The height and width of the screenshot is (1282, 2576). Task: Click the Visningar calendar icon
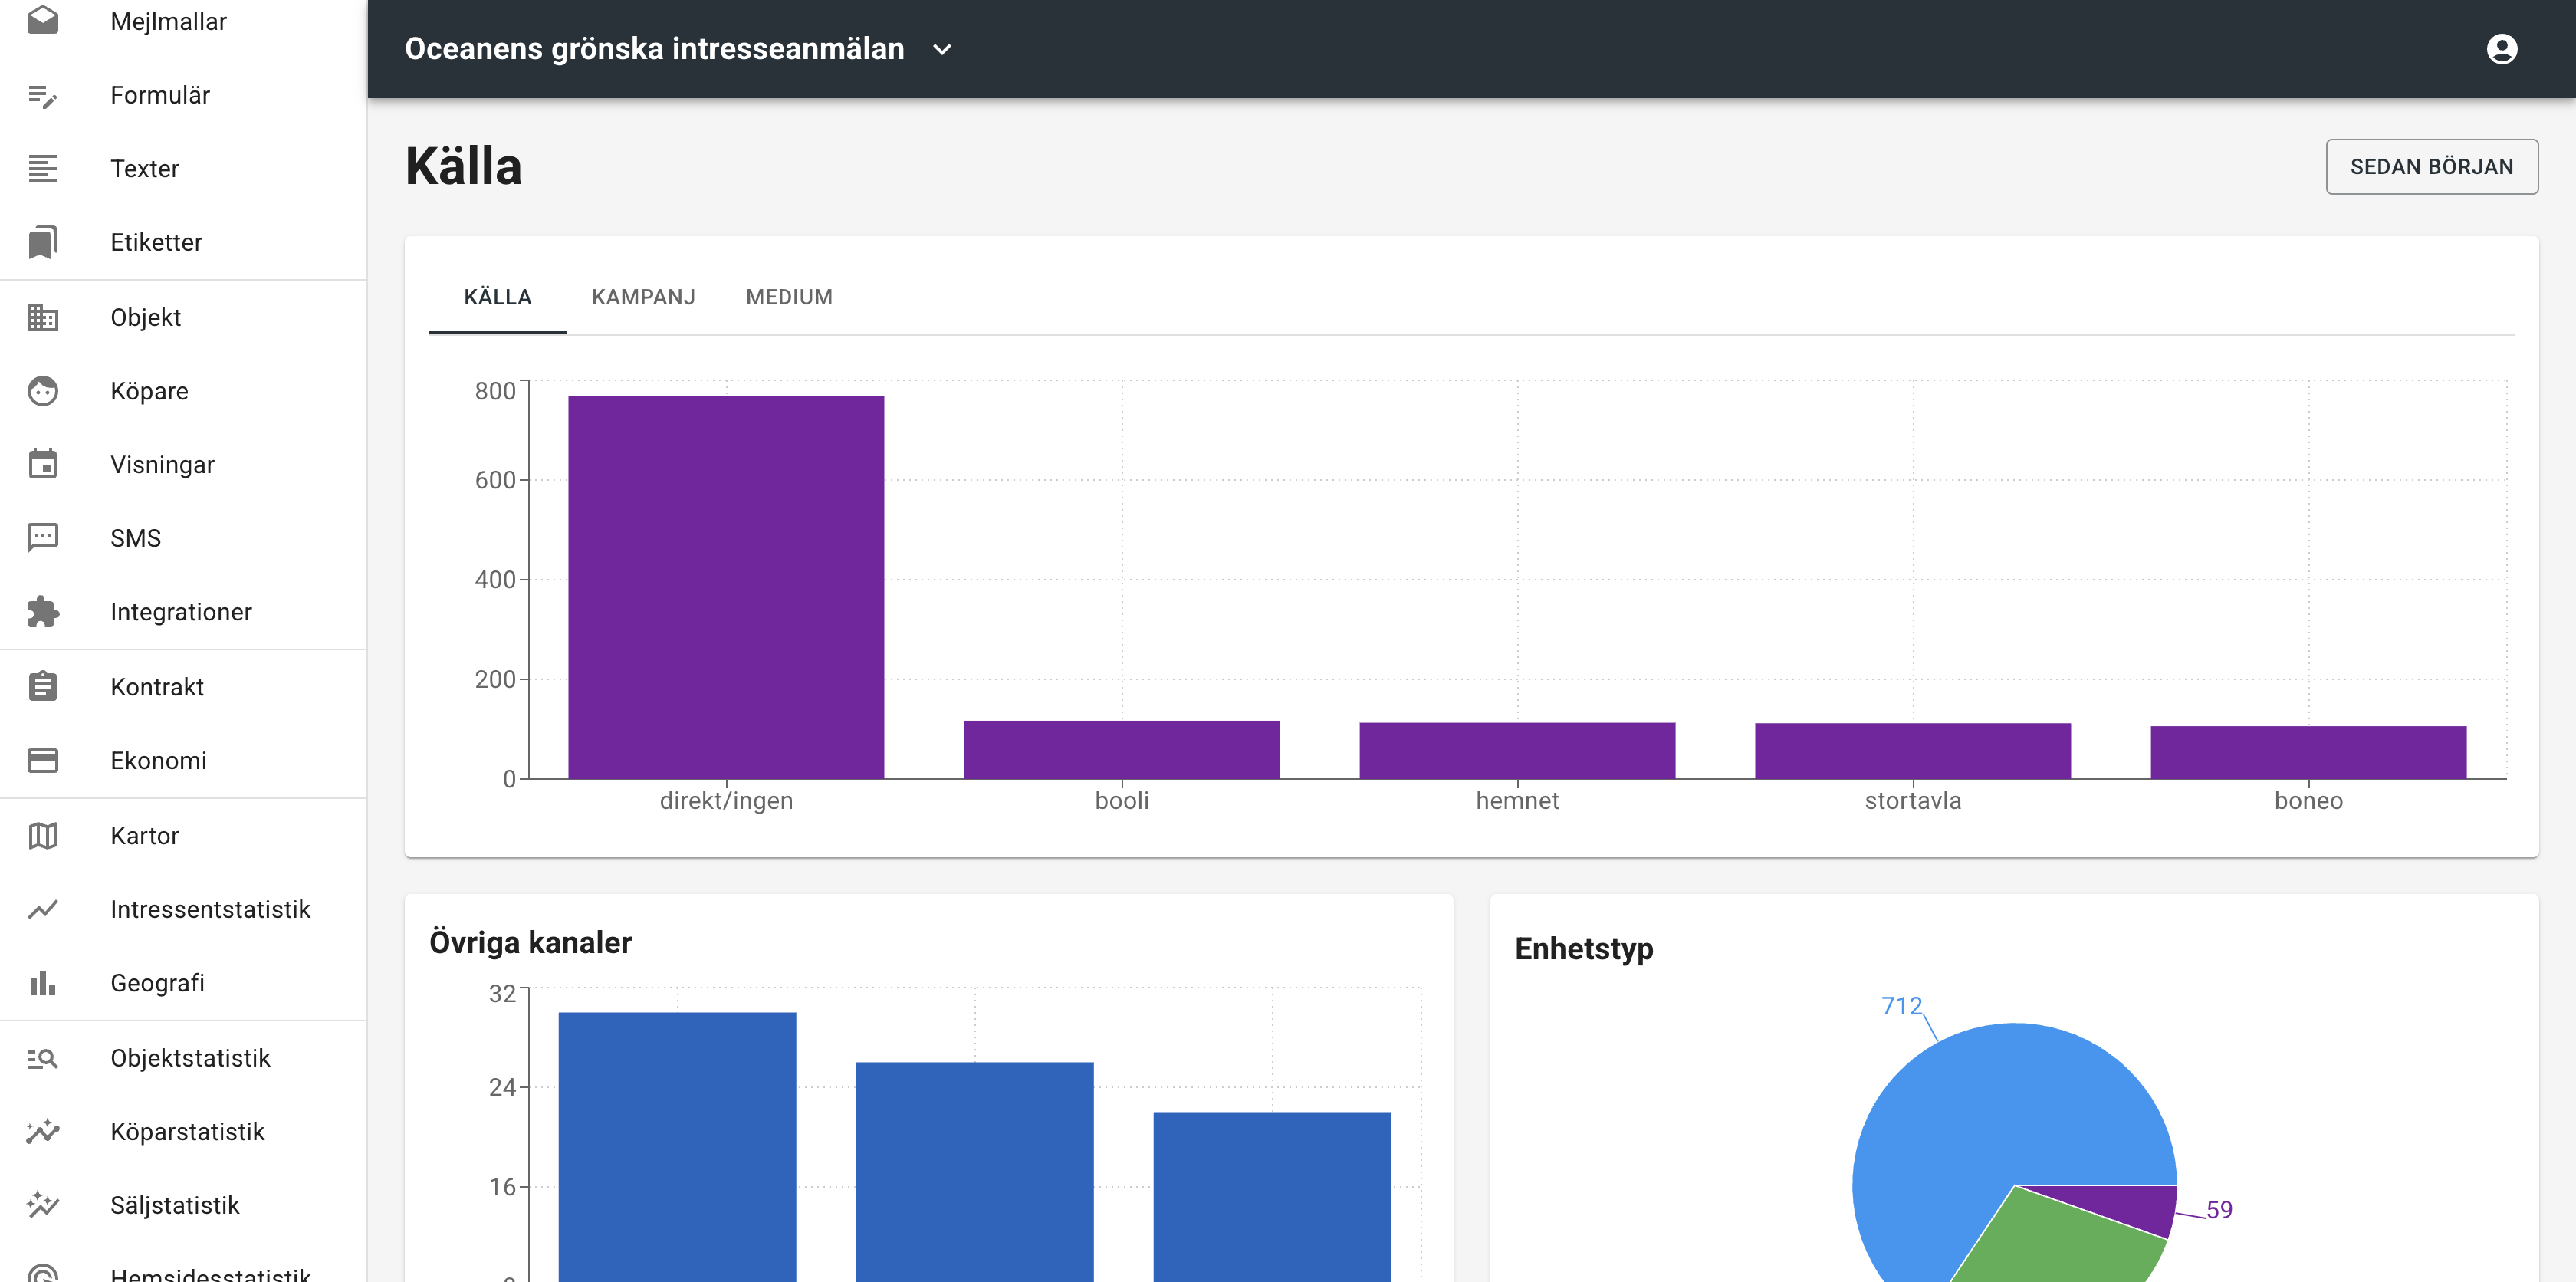click(x=43, y=464)
